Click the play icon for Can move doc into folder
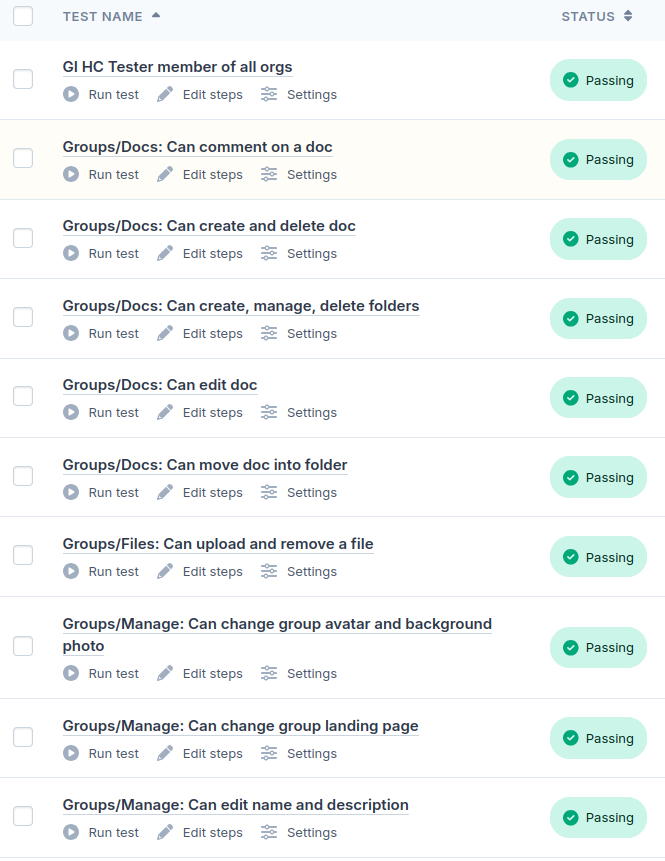665x861 pixels. pyautogui.click(x=71, y=492)
